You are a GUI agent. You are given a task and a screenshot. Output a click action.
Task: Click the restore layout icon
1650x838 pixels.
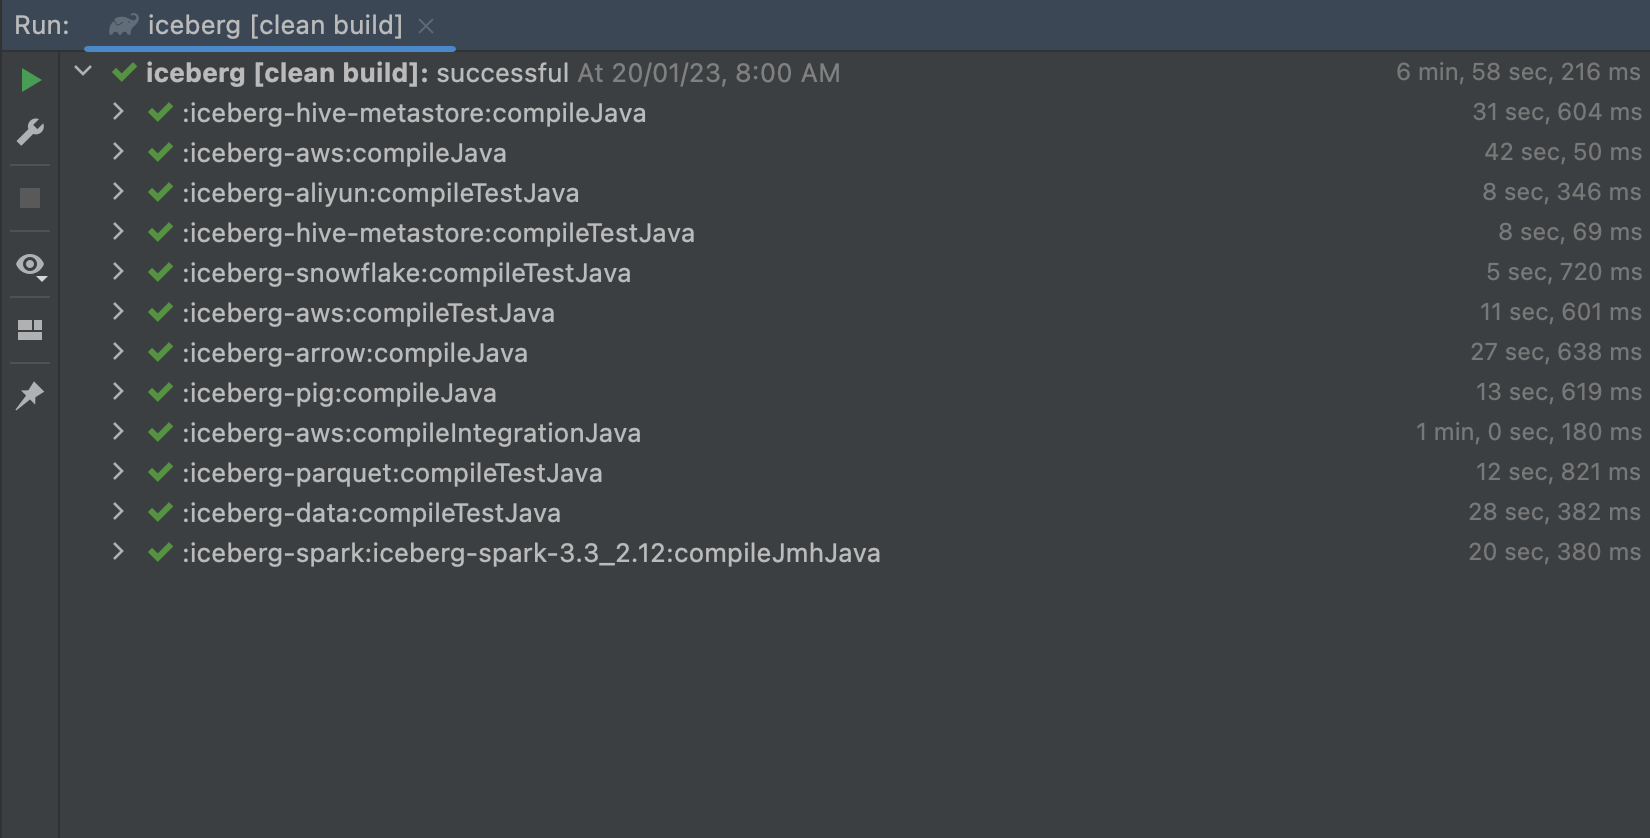30,330
